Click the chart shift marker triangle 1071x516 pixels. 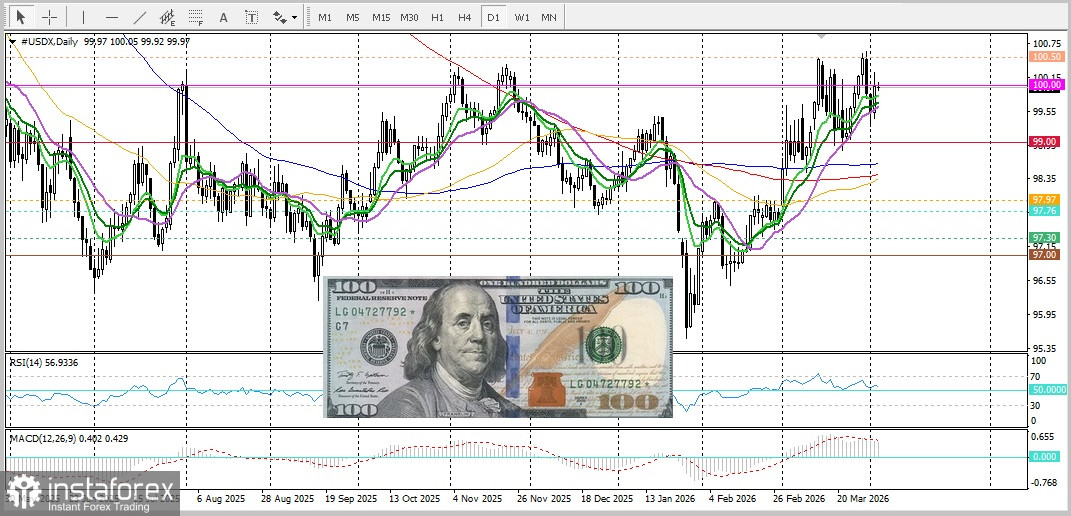pos(822,36)
